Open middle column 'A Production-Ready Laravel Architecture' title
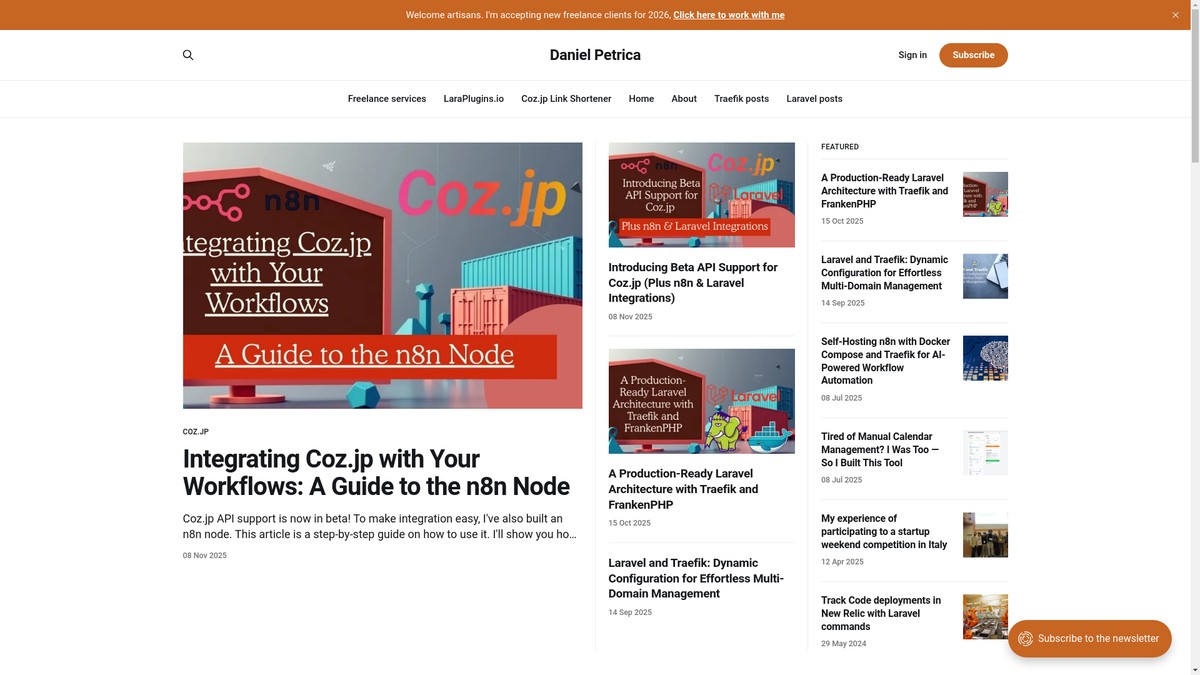 coord(683,489)
